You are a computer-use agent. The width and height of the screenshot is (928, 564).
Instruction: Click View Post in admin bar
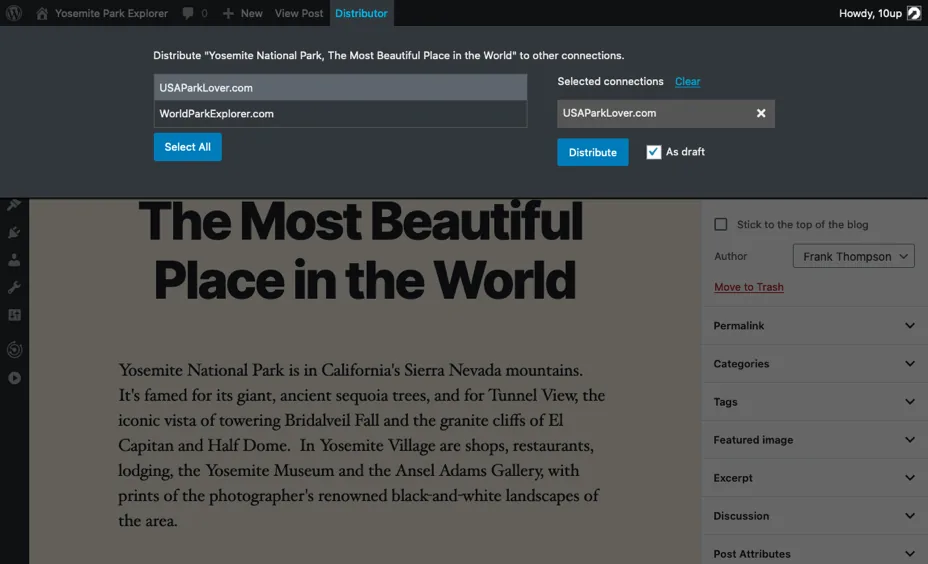(299, 13)
